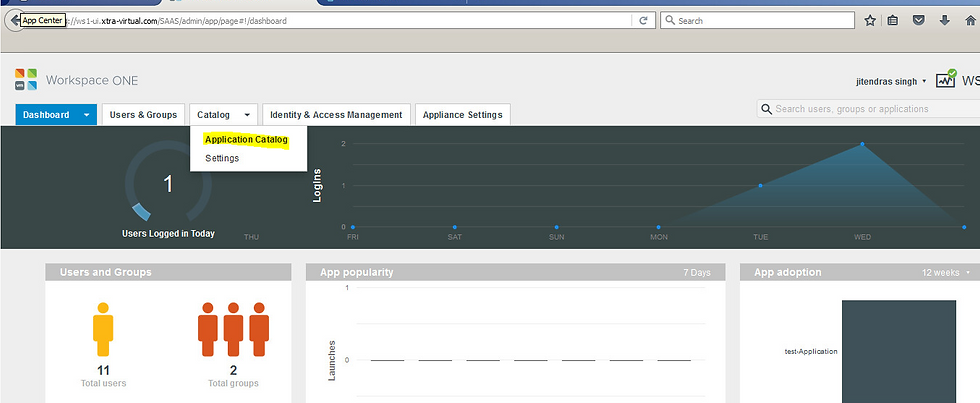Screen dimensions: 980x403
Task: Click the Tuesday logins data point
Action: (760, 186)
